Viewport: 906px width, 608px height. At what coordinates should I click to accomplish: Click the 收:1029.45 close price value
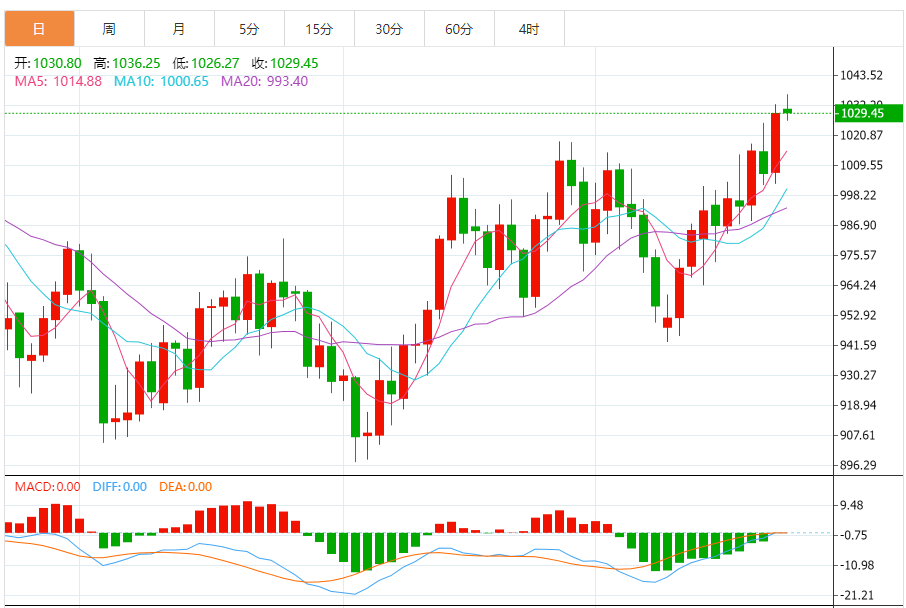(285, 63)
